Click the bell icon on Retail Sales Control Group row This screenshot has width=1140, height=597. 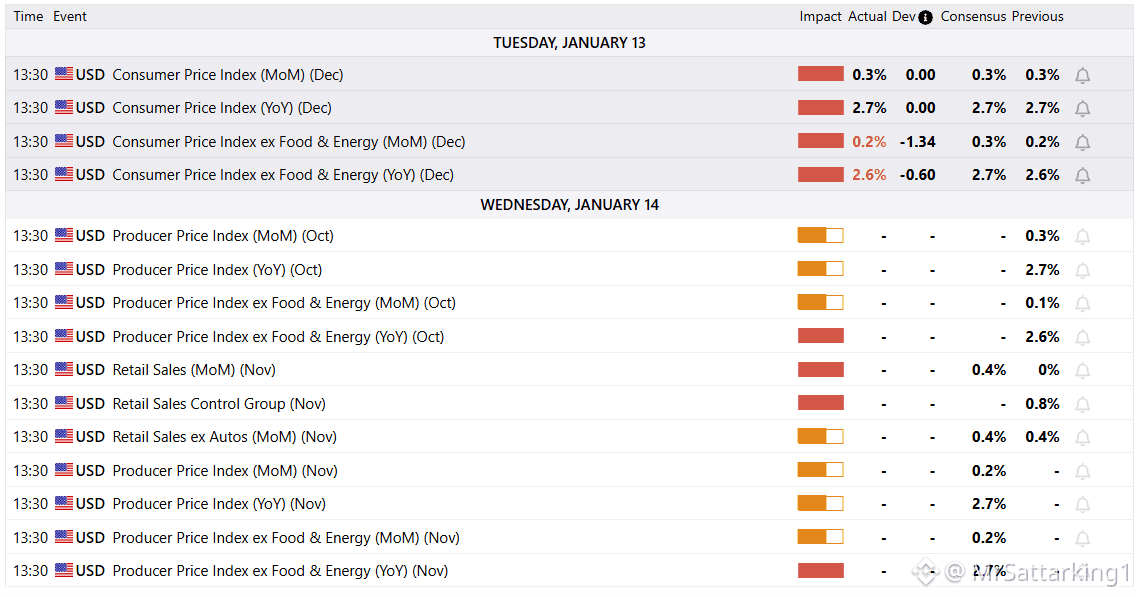pyautogui.click(x=1082, y=404)
